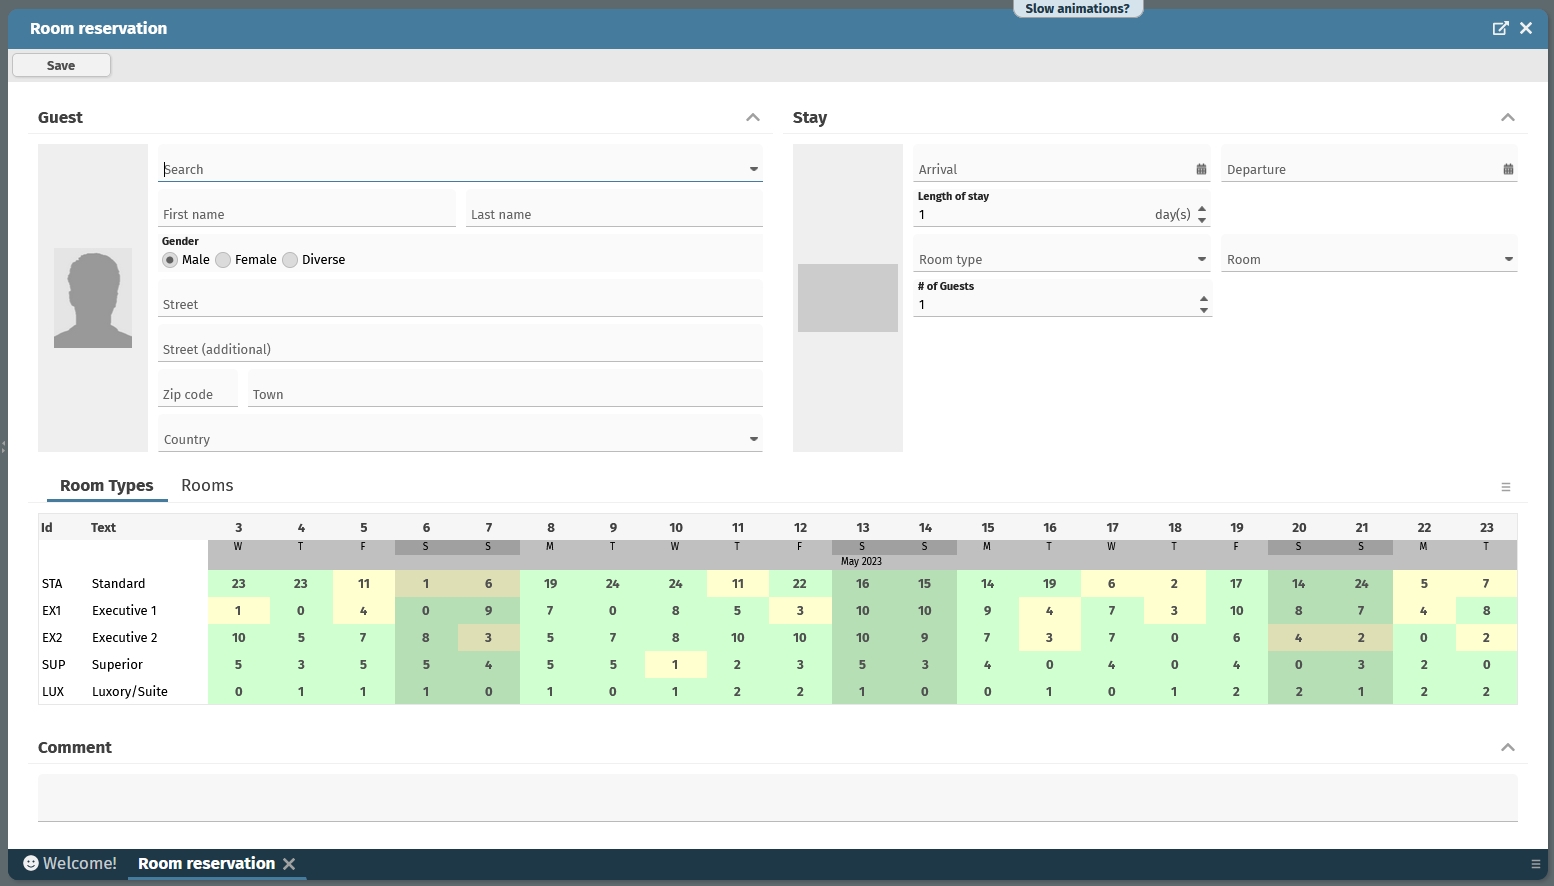This screenshot has width=1554, height=886.
Task: Open the Arrival date calendar picker
Action: (x=1201, y=169)
